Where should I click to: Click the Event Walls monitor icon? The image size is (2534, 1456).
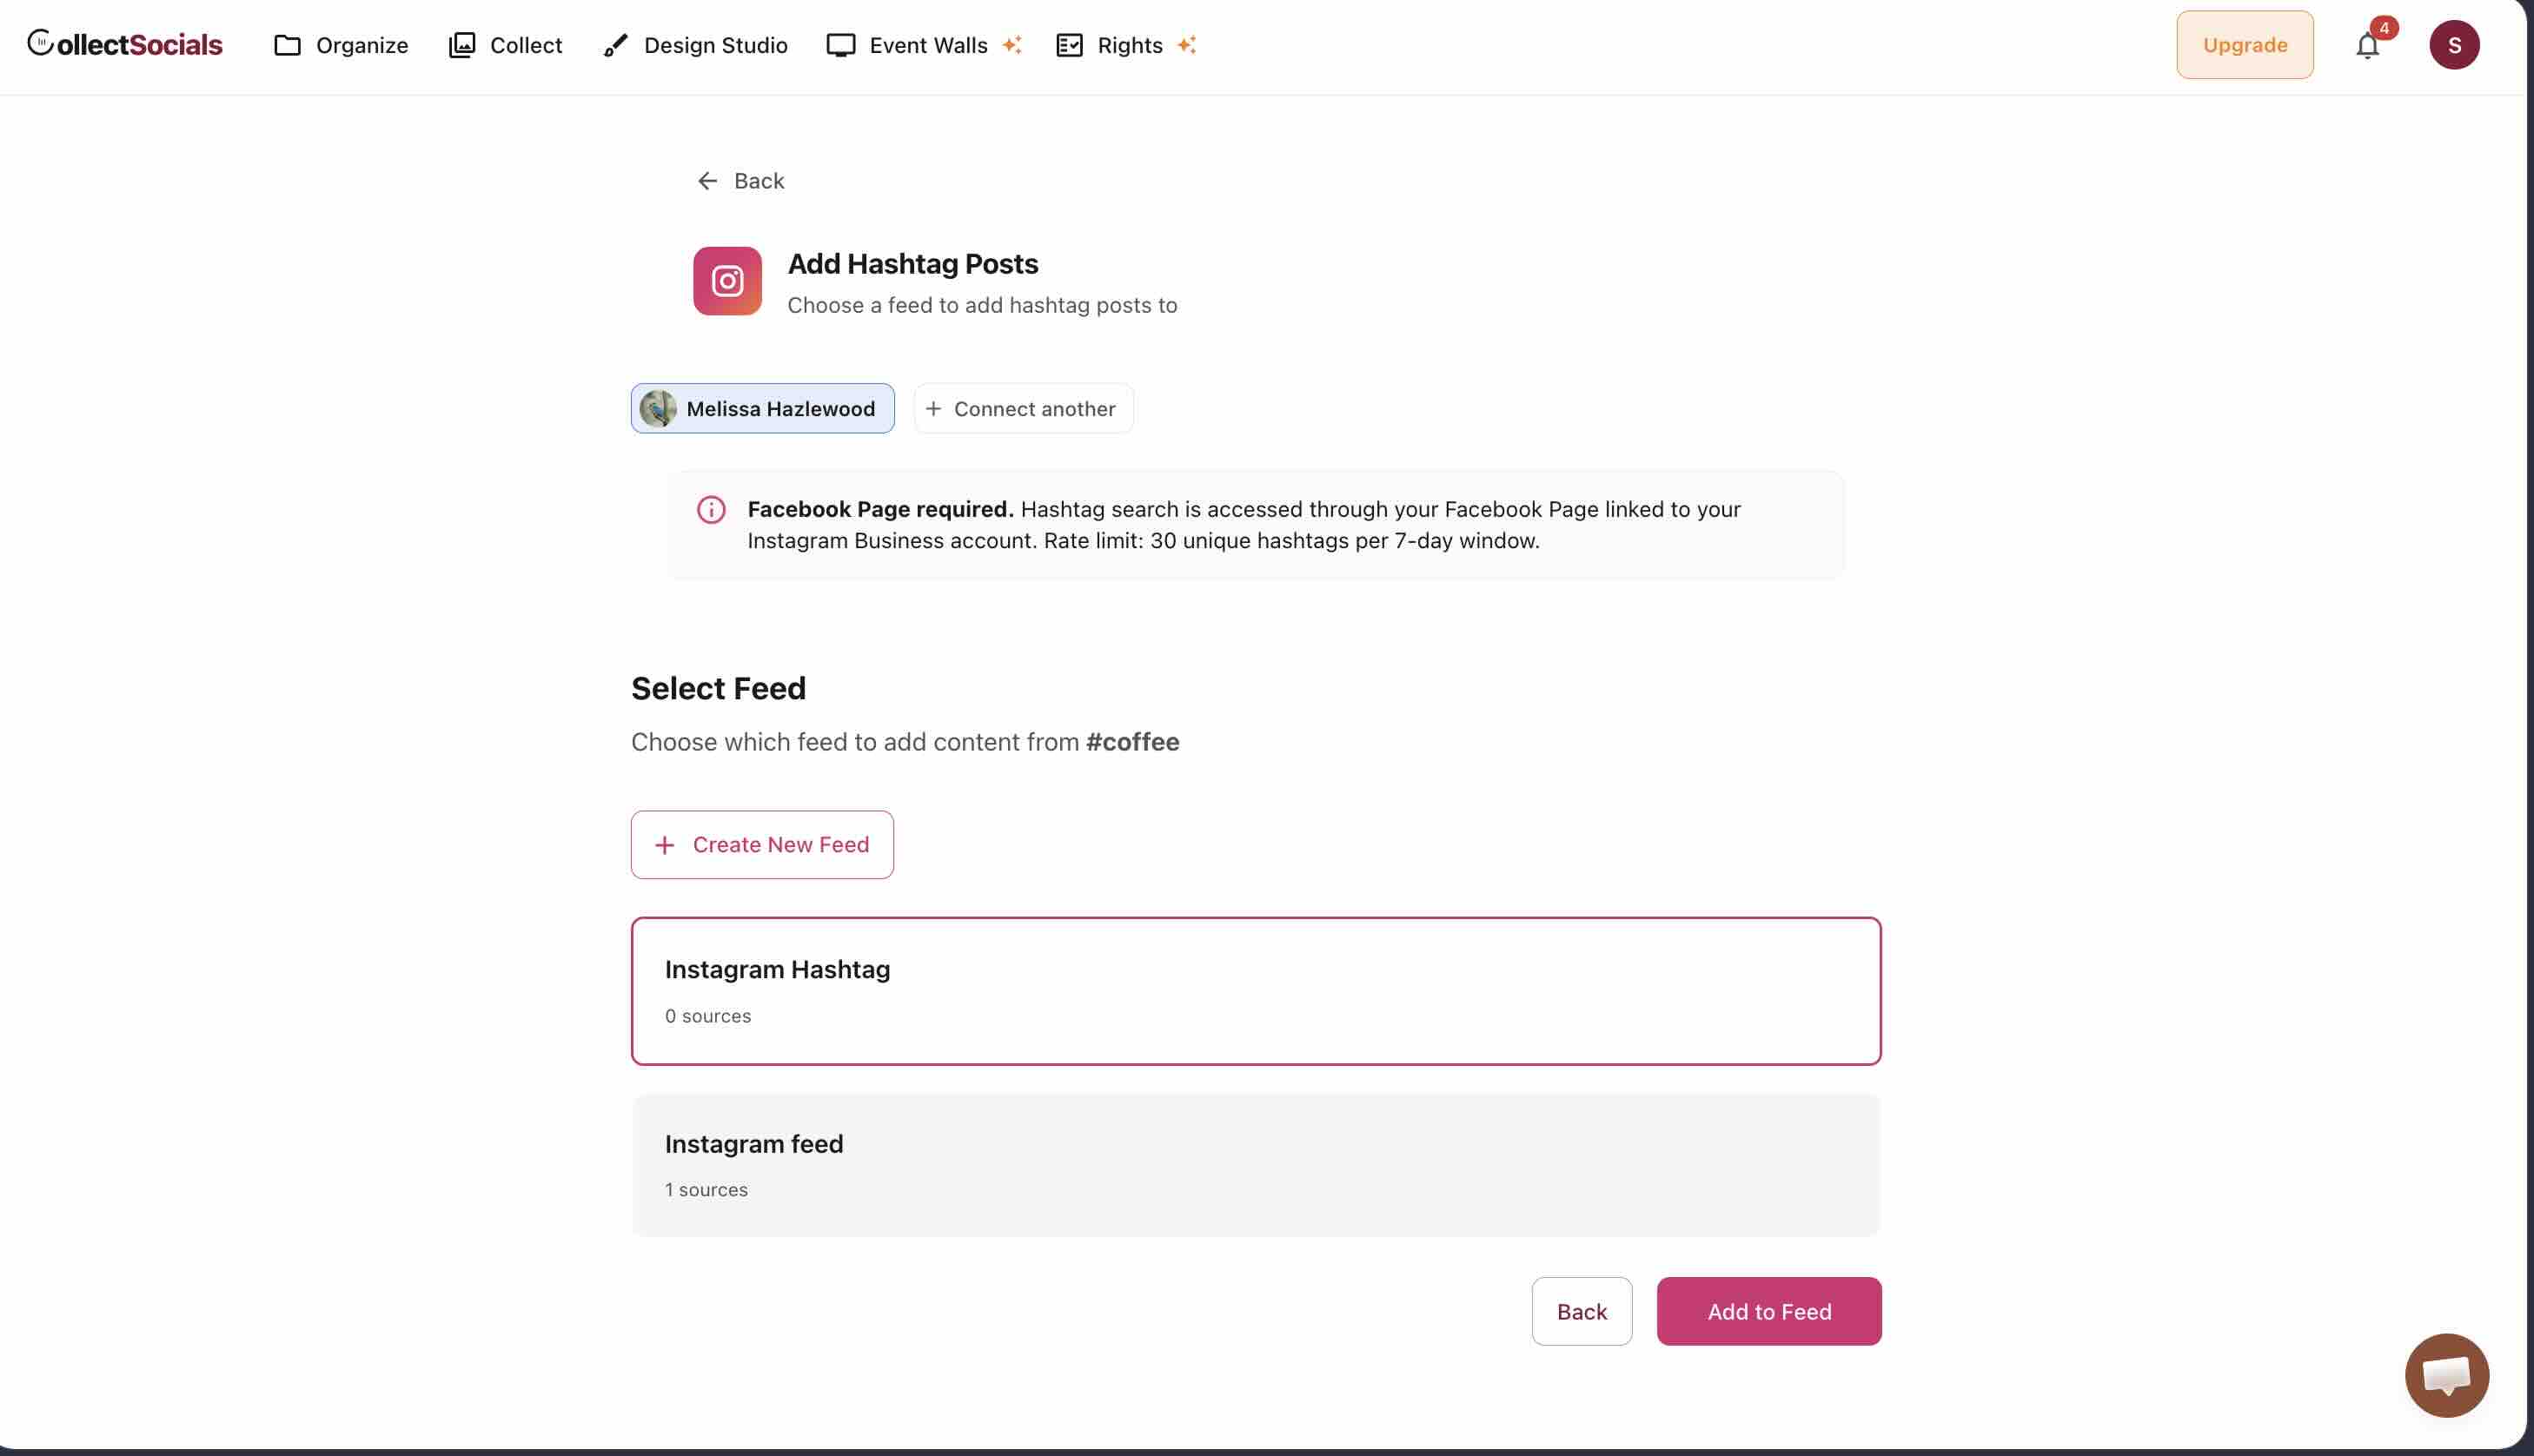pos(841,45)
